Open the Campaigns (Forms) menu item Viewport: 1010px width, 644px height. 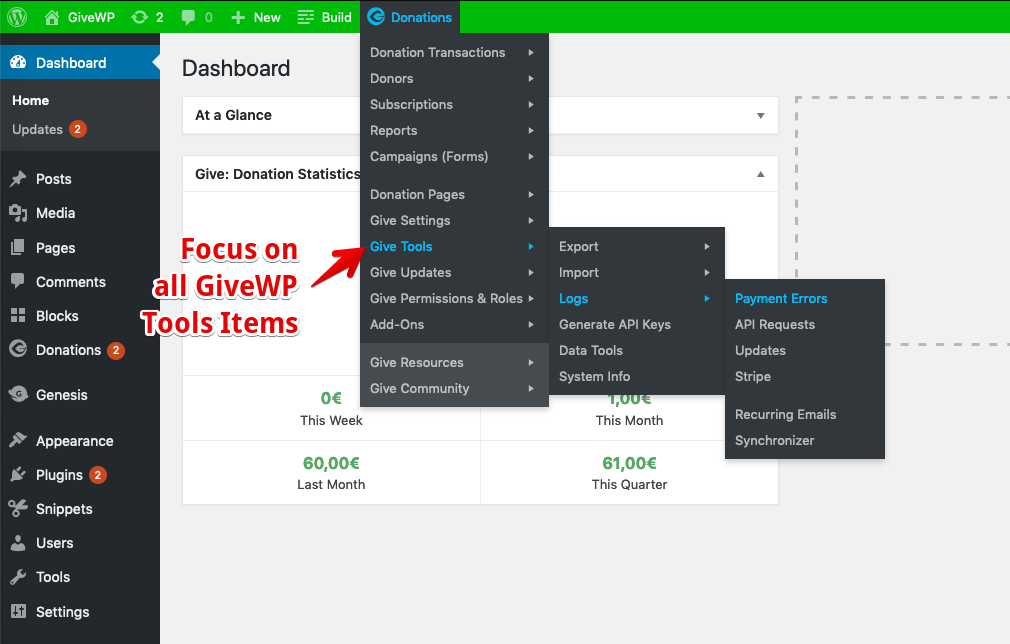[454, 156]
